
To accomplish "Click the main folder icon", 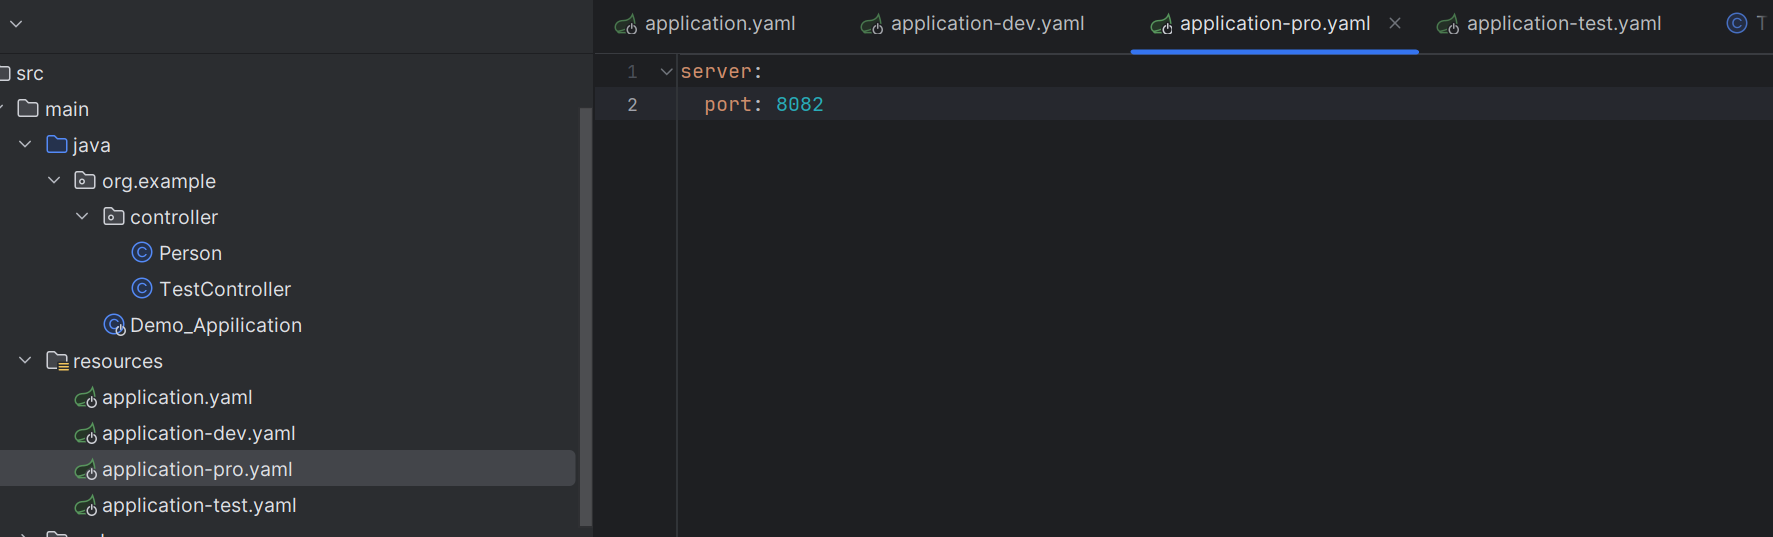I will tap(28, 108).
